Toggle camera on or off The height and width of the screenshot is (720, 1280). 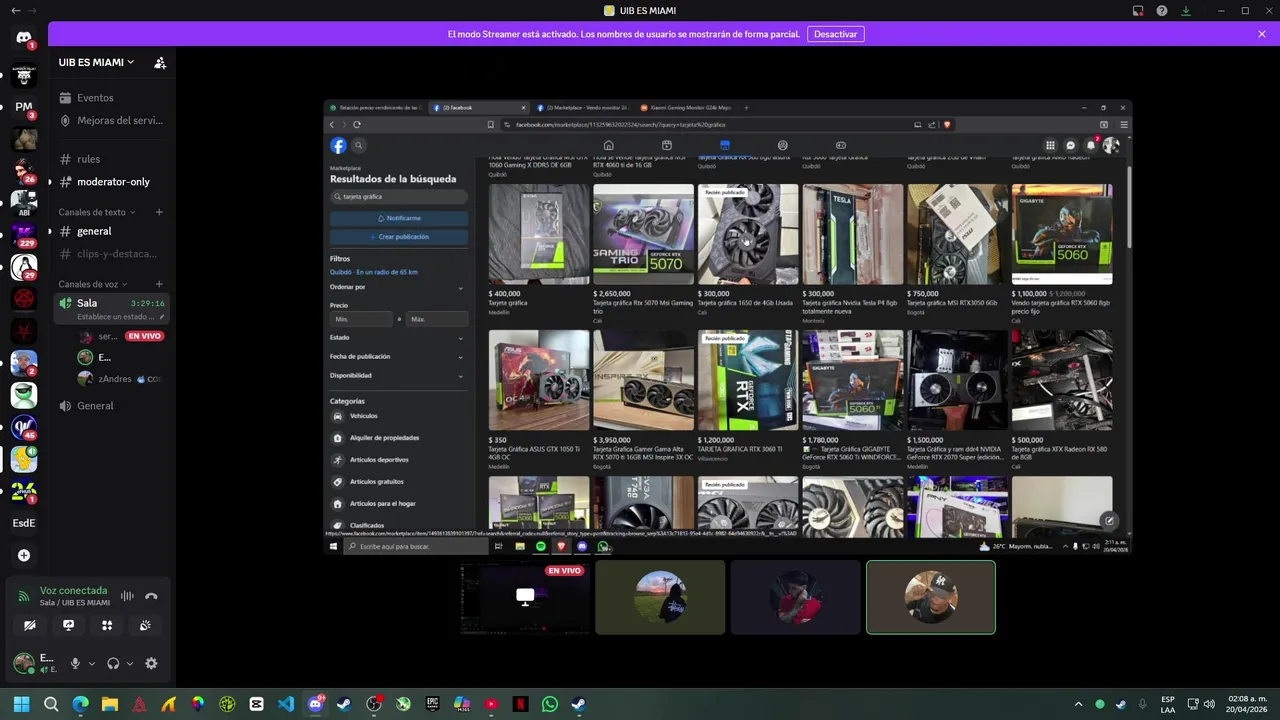(30, 625)
